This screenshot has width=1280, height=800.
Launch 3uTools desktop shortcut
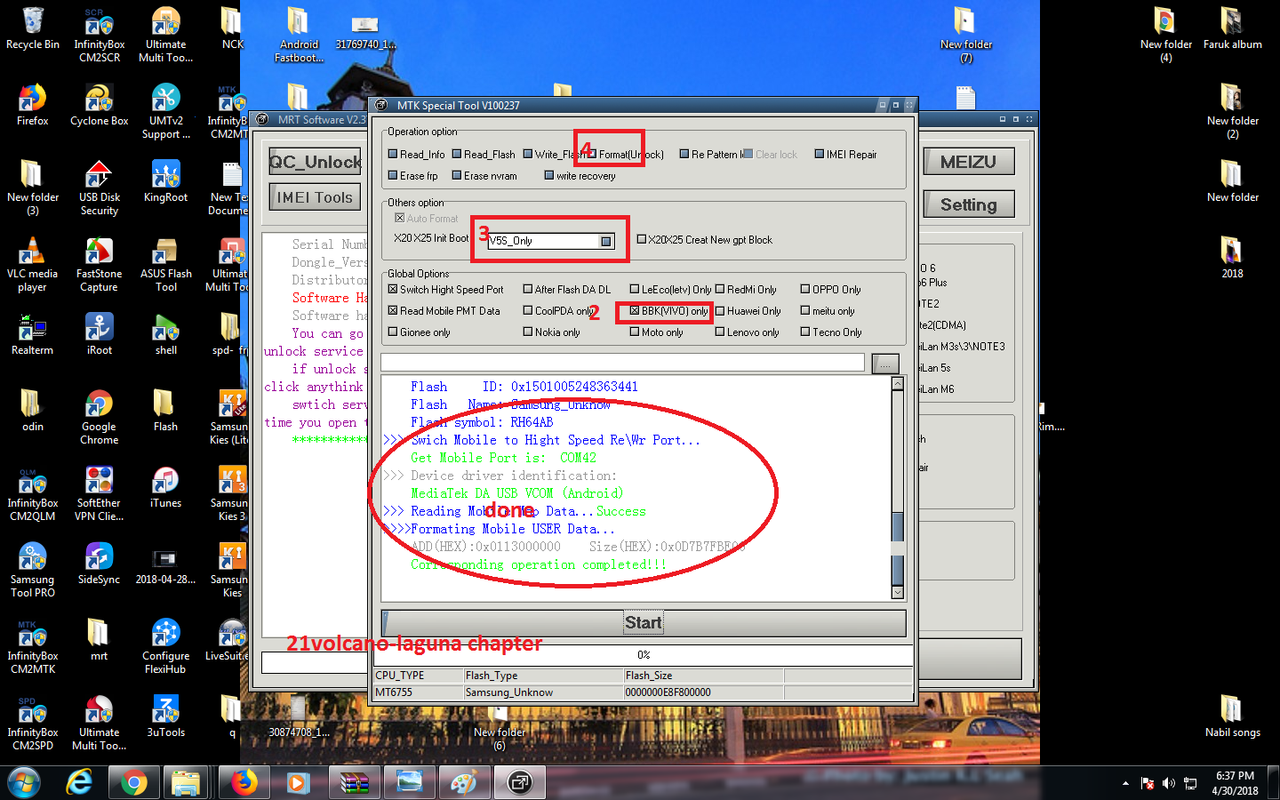coord(166,716)
